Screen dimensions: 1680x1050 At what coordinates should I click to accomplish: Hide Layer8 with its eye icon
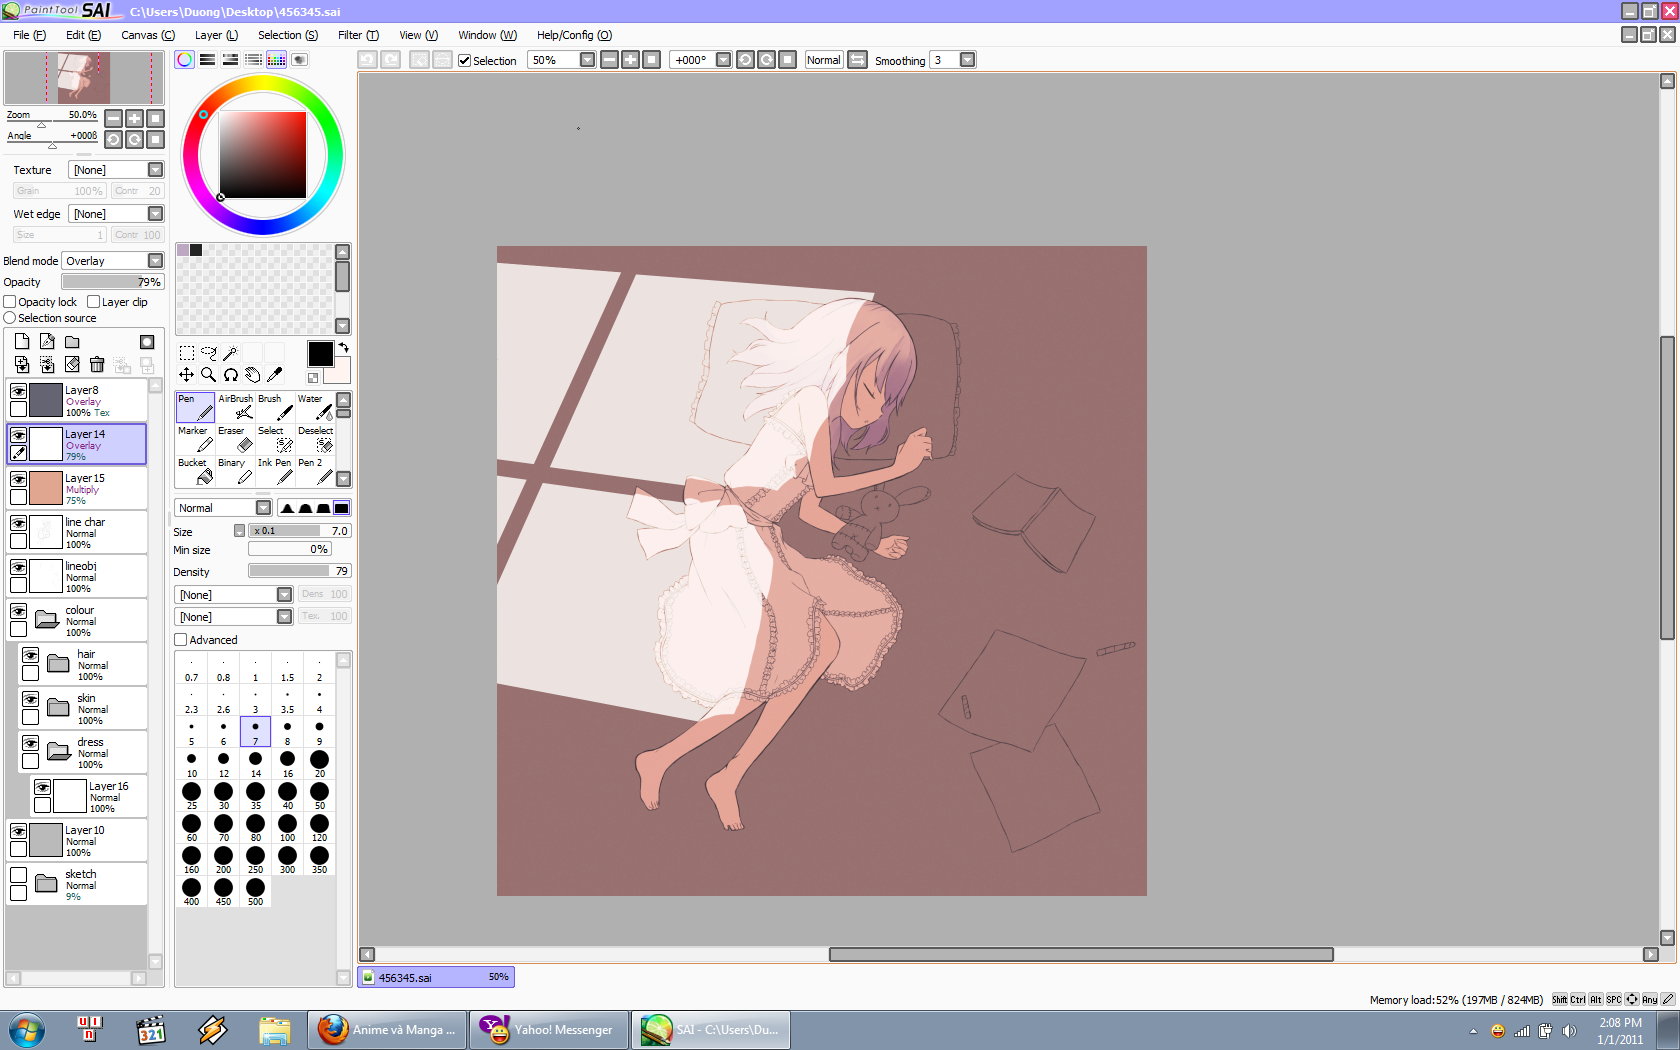[18, 391]
